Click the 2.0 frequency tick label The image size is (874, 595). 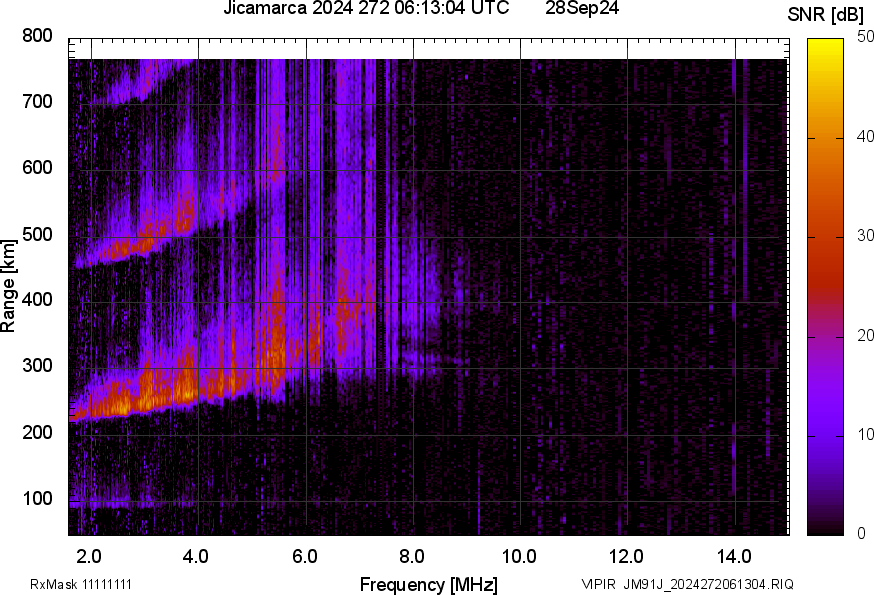pyautogui.click(x=90, y=555)
